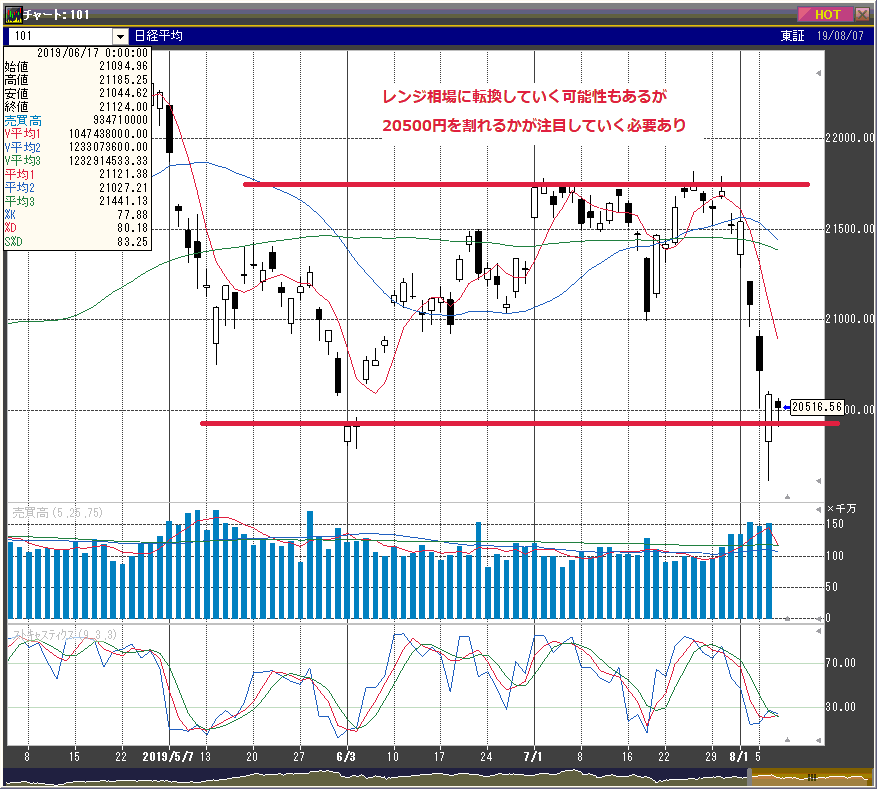Click the blue arrow beside current price label
The image size is (877, 789).
785,407
